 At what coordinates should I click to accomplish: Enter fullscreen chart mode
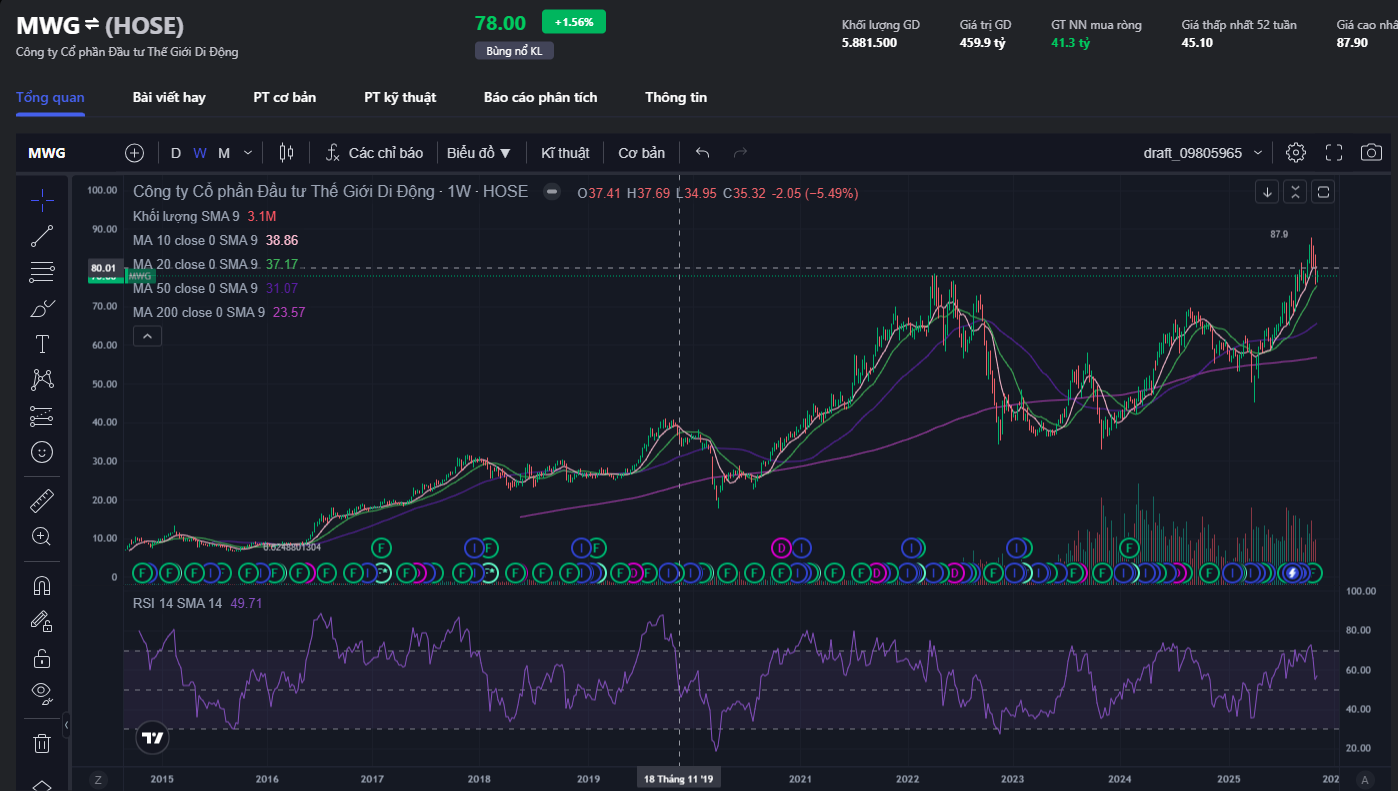[1334, 153]
